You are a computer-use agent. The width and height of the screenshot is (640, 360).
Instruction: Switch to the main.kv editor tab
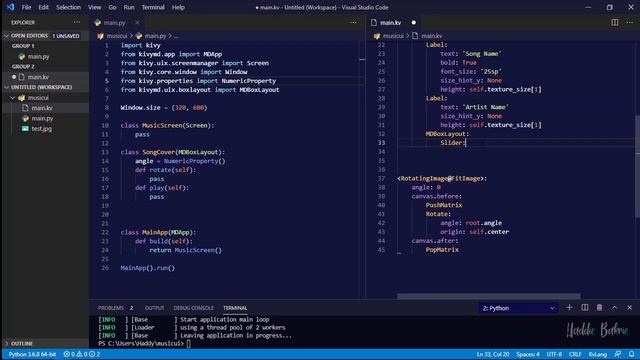391,23
